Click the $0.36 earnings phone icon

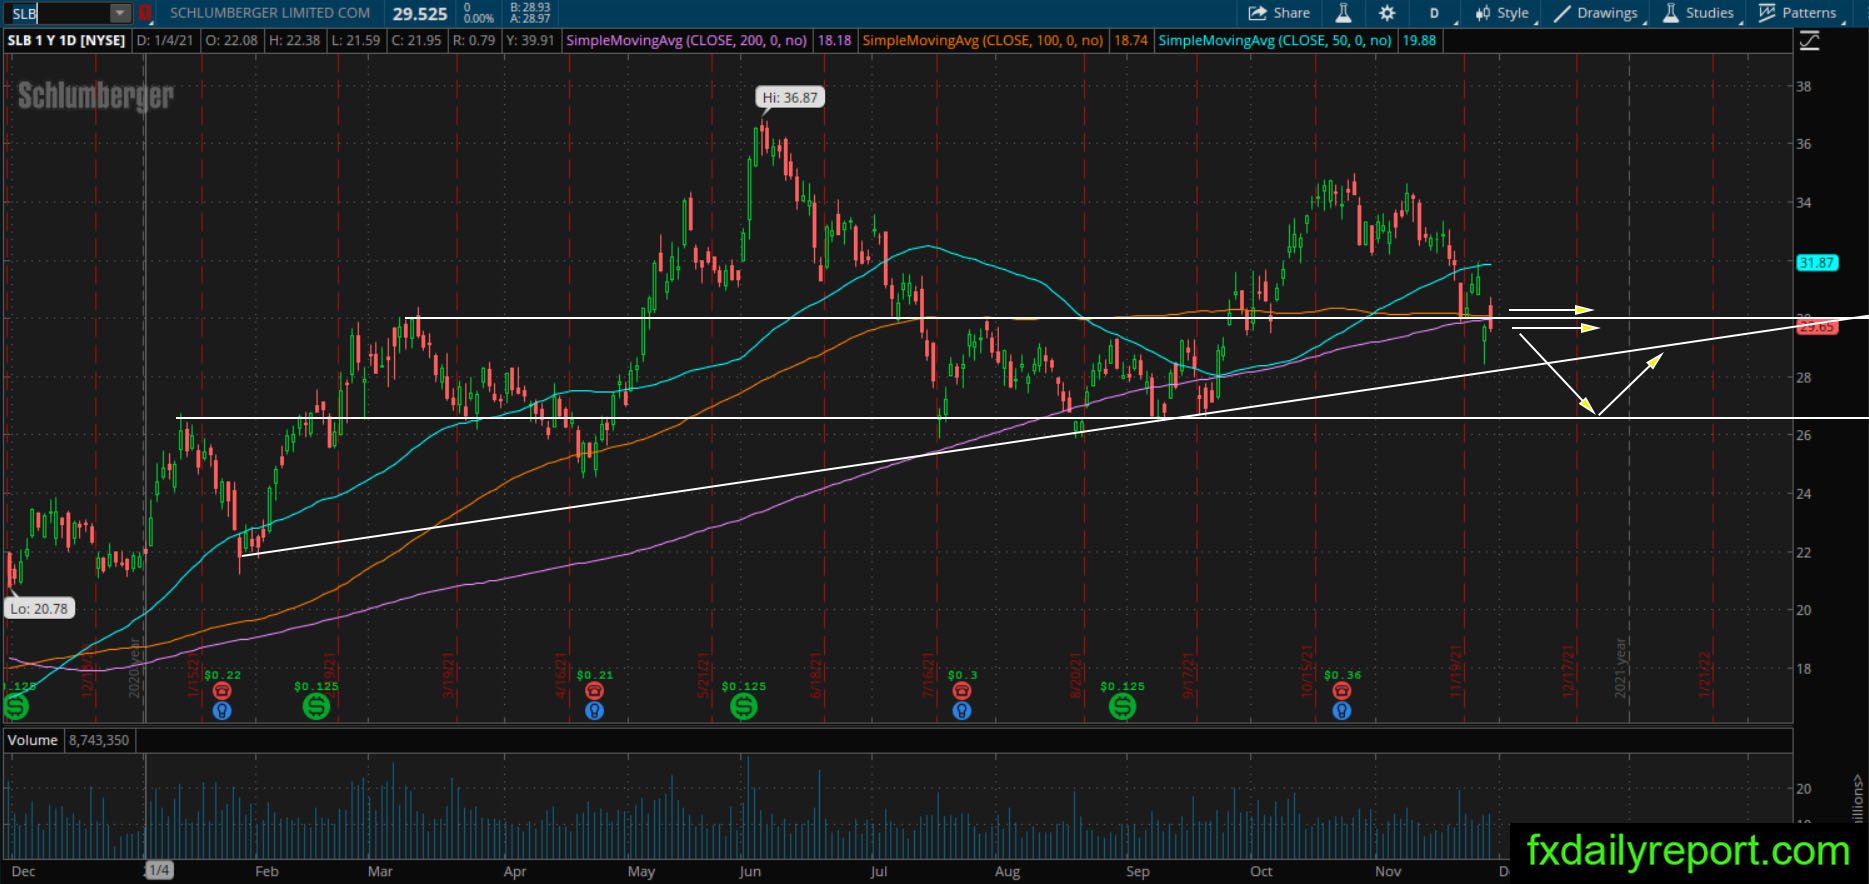coord(1342,691)
